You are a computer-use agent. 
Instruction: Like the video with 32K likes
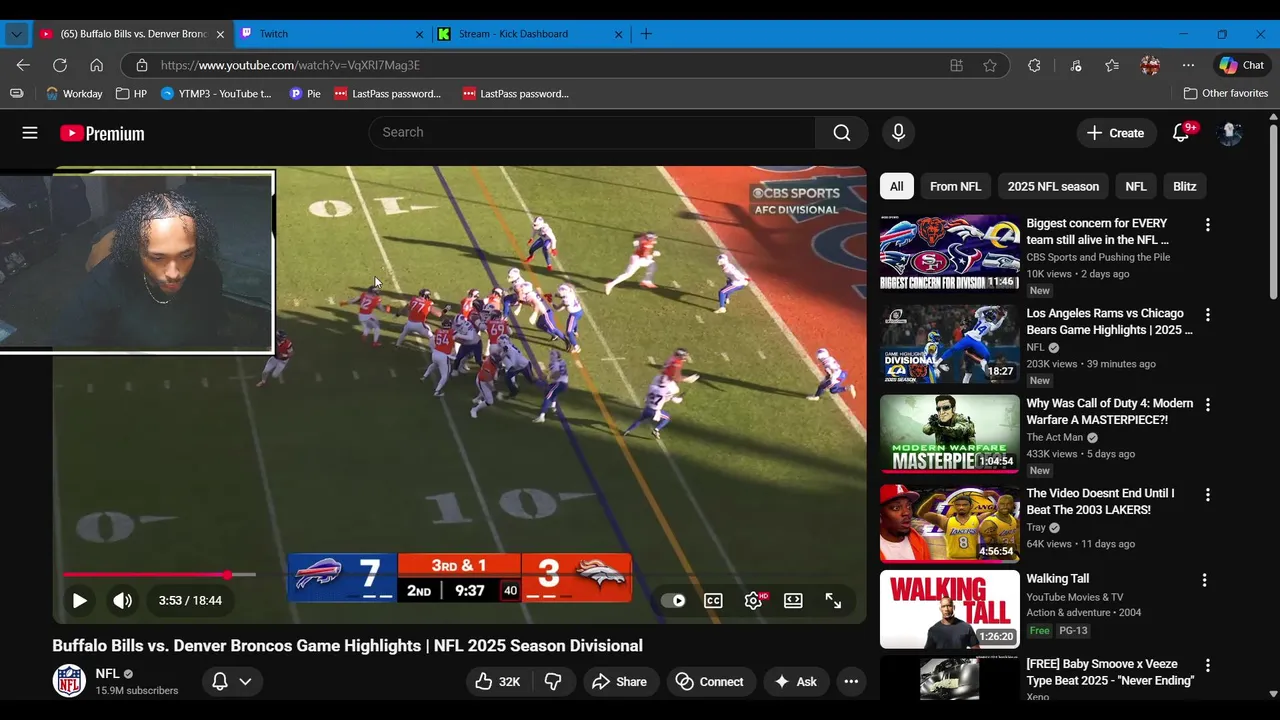(x=498, y=682)
